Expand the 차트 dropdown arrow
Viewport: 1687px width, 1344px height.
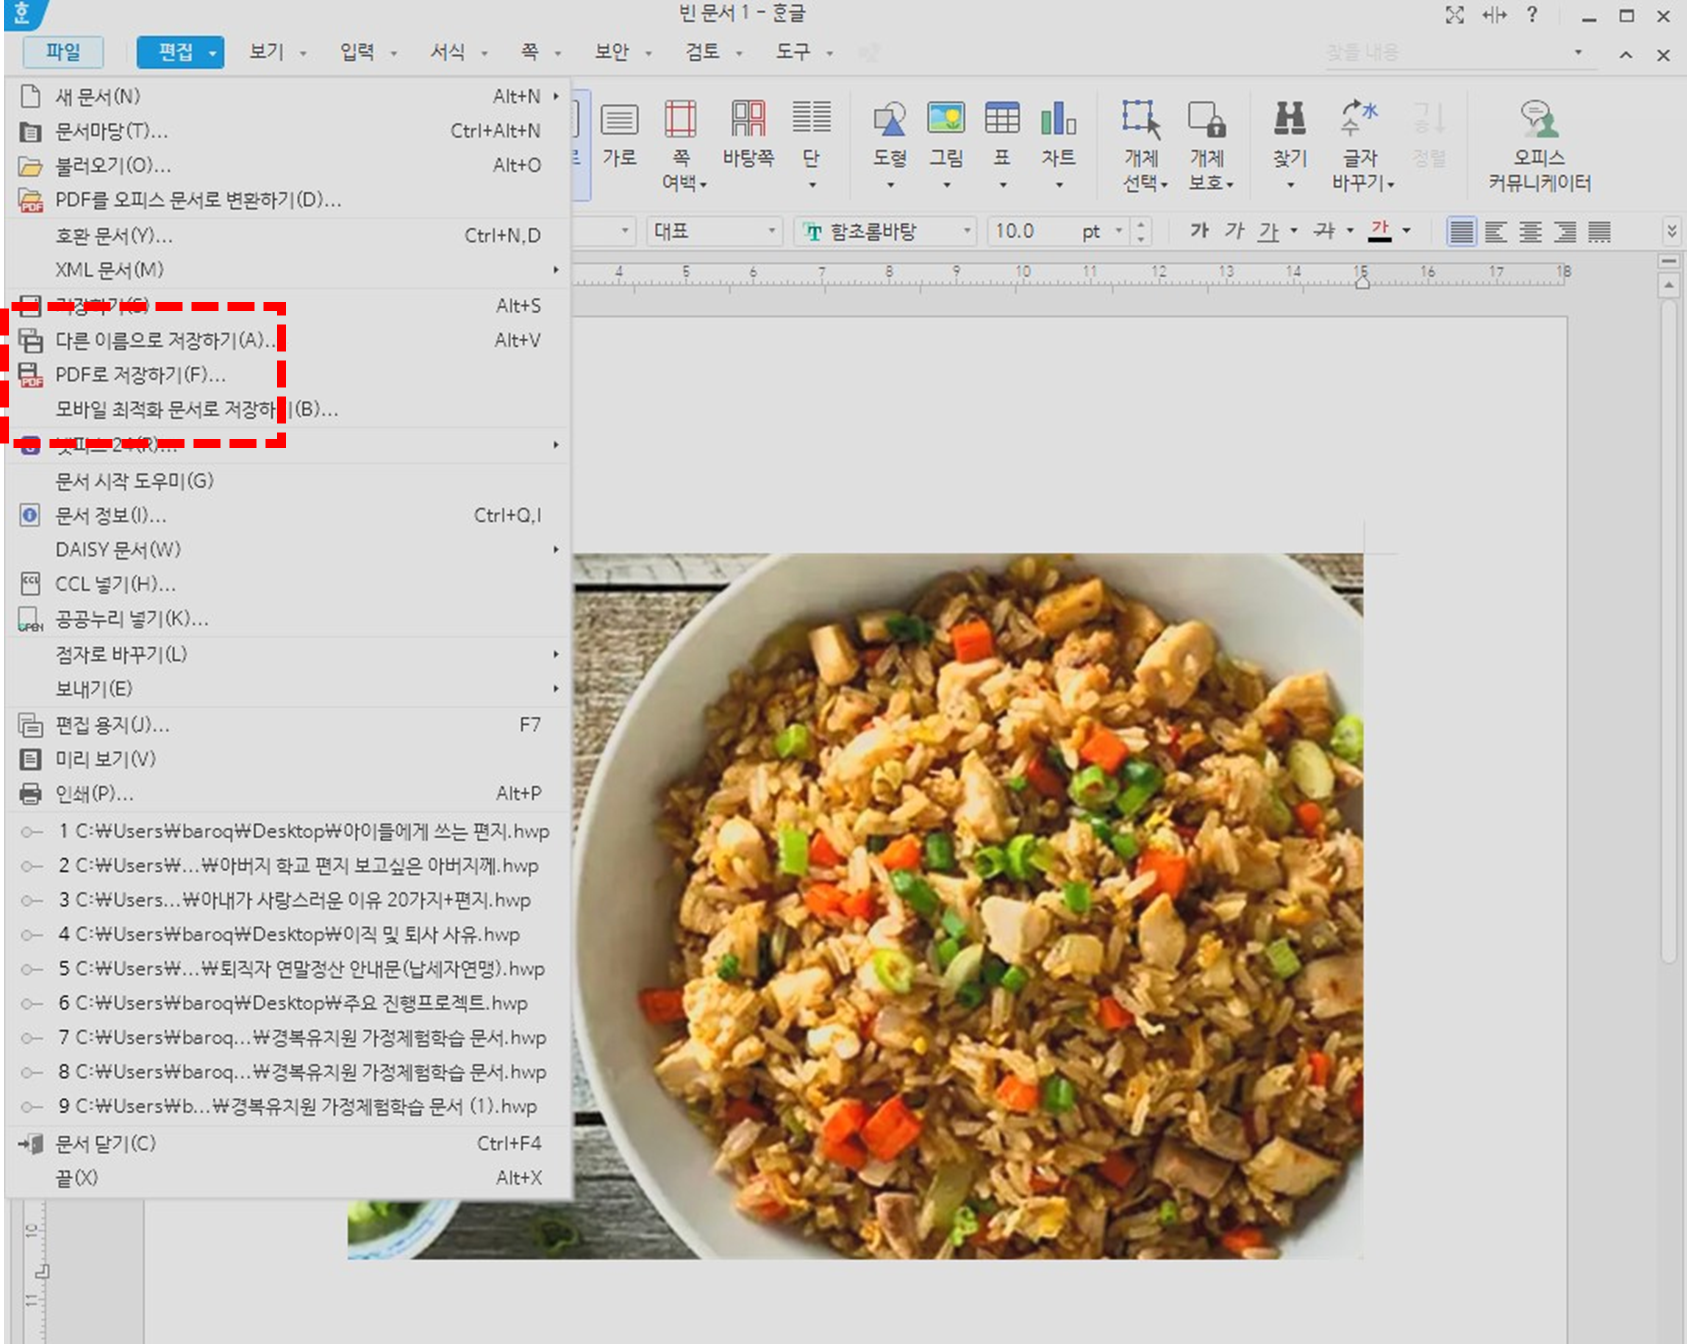(1059, 185)
